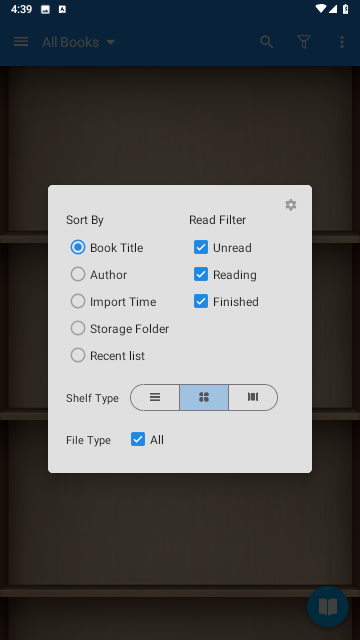Viewport: 360px width, 640px height.
Task: Open the hamburger navigation menu
Action: click(21, 42)
